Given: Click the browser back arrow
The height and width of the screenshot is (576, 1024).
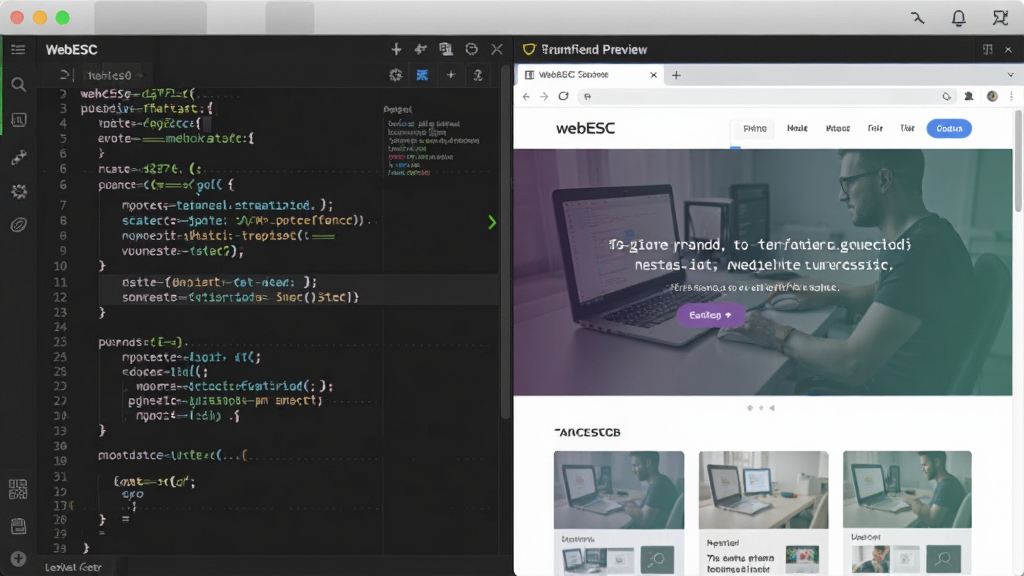Looking at the screenshot, I should 526,96.
